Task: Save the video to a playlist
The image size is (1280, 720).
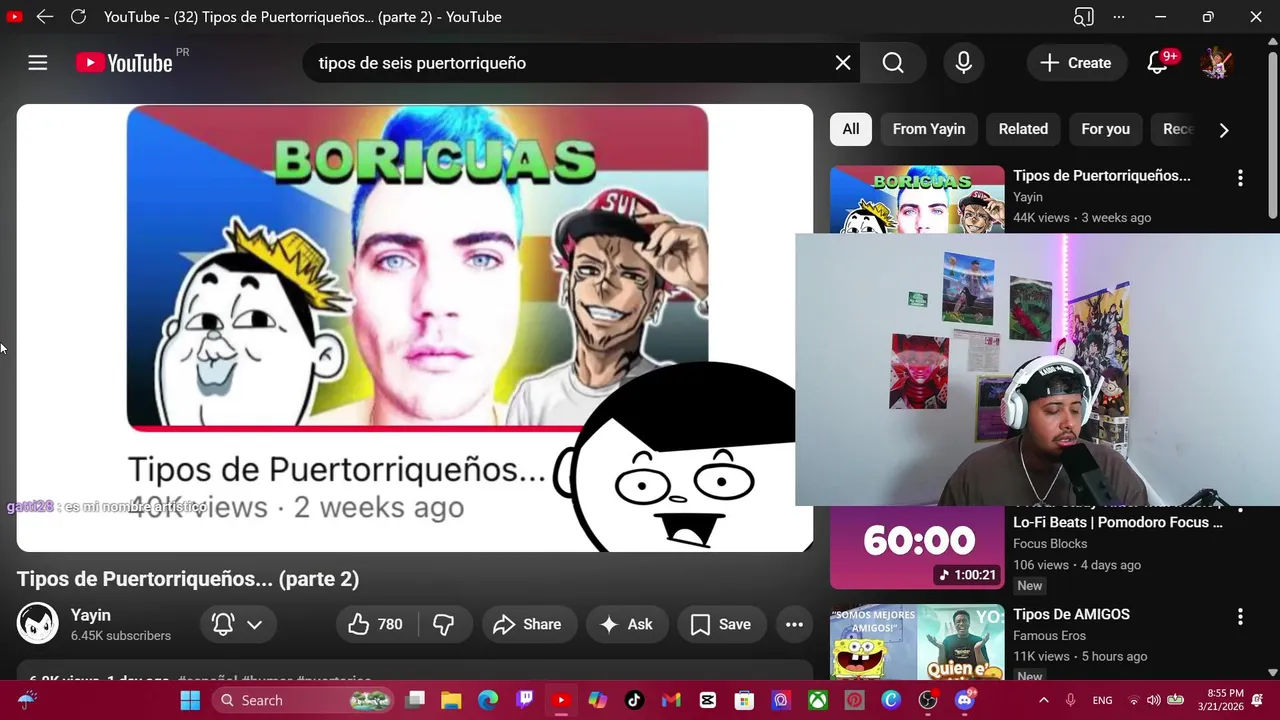Action: point(721,624)
